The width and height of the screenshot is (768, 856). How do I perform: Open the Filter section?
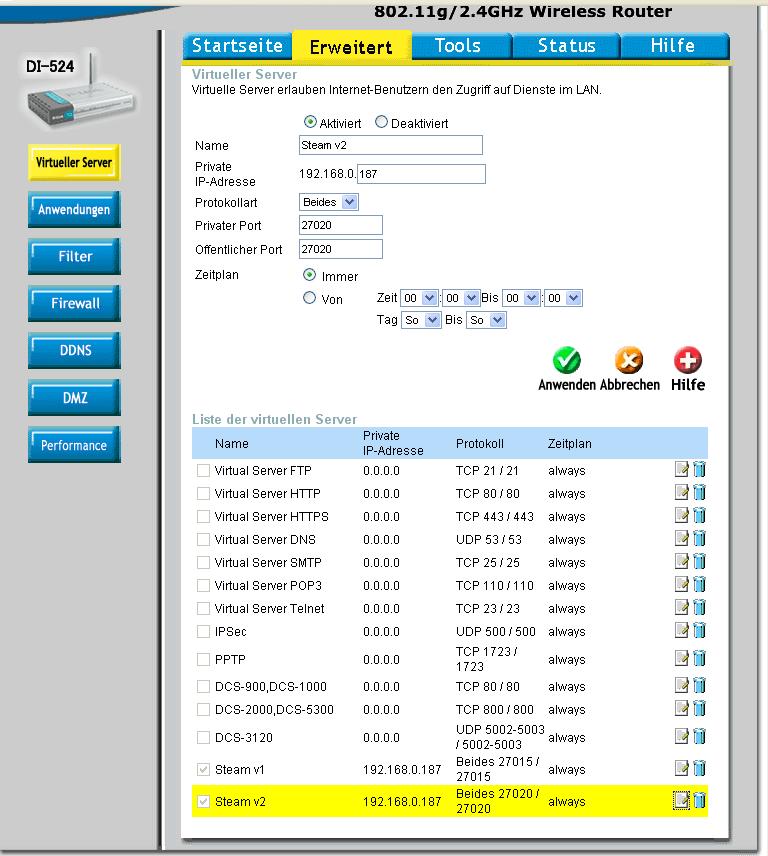pos(74,256)
